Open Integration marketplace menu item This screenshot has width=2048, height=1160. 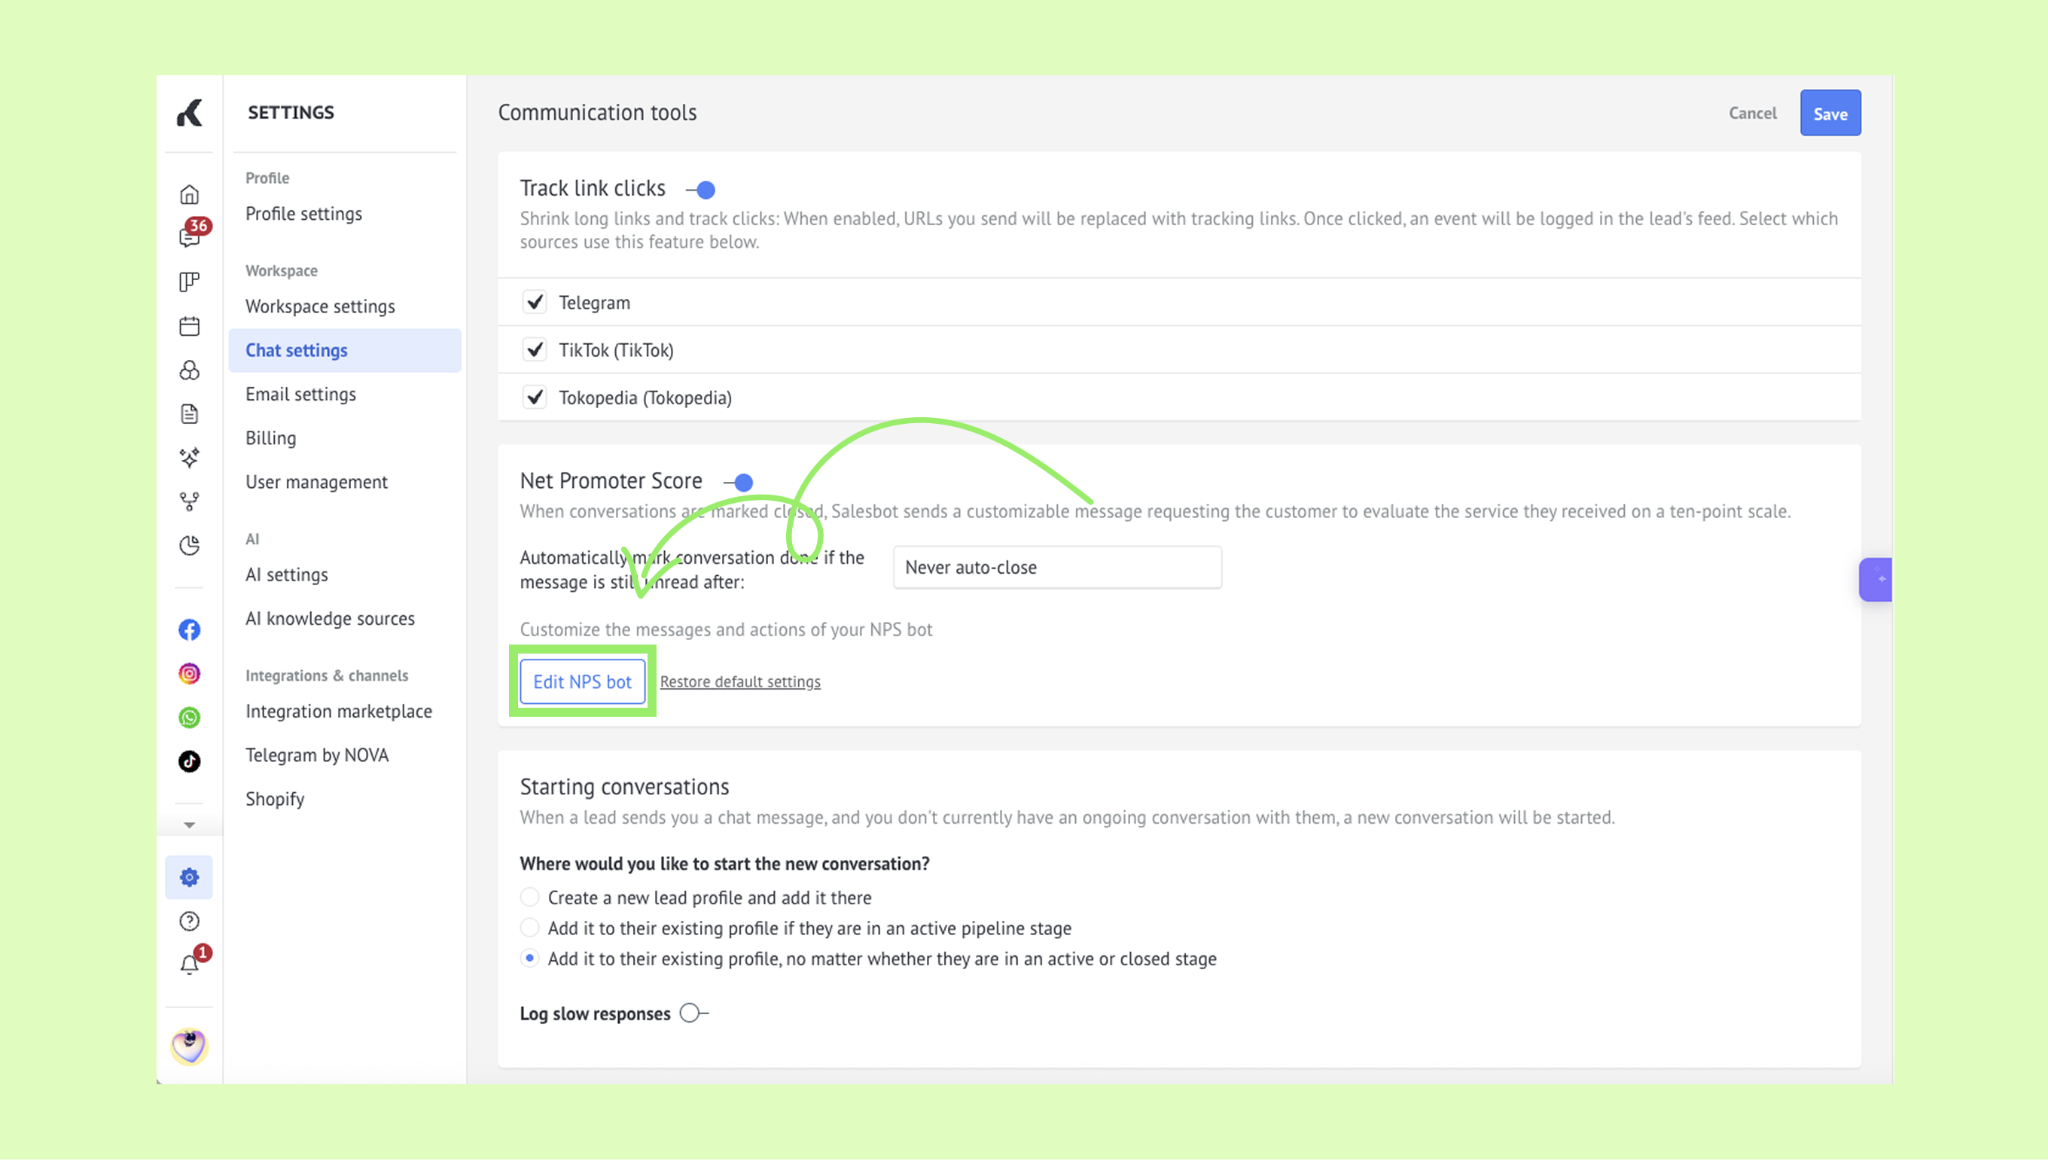click(x=339, y=711)
